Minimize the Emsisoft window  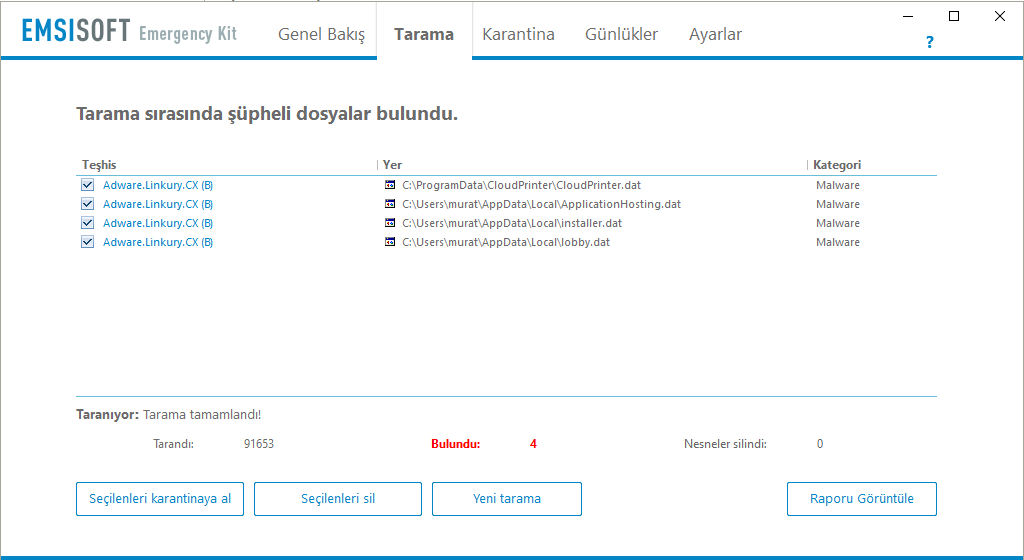908,16
